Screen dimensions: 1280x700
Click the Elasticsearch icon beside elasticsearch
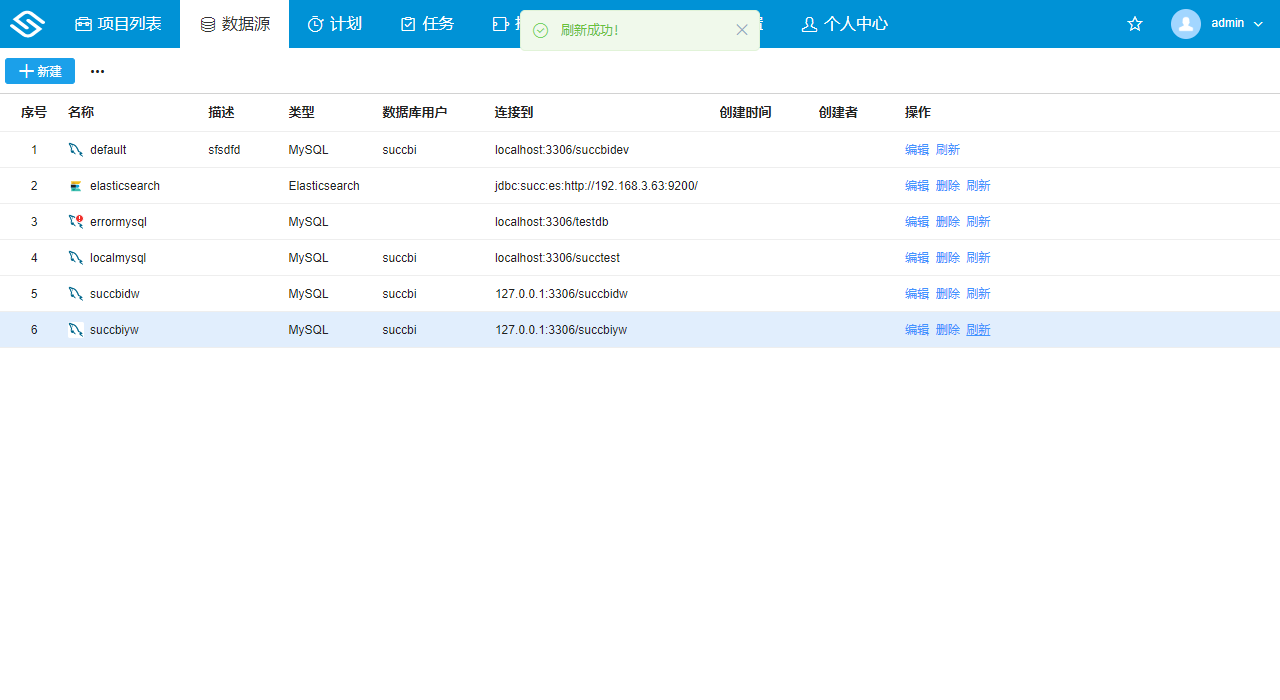(76, 186)
